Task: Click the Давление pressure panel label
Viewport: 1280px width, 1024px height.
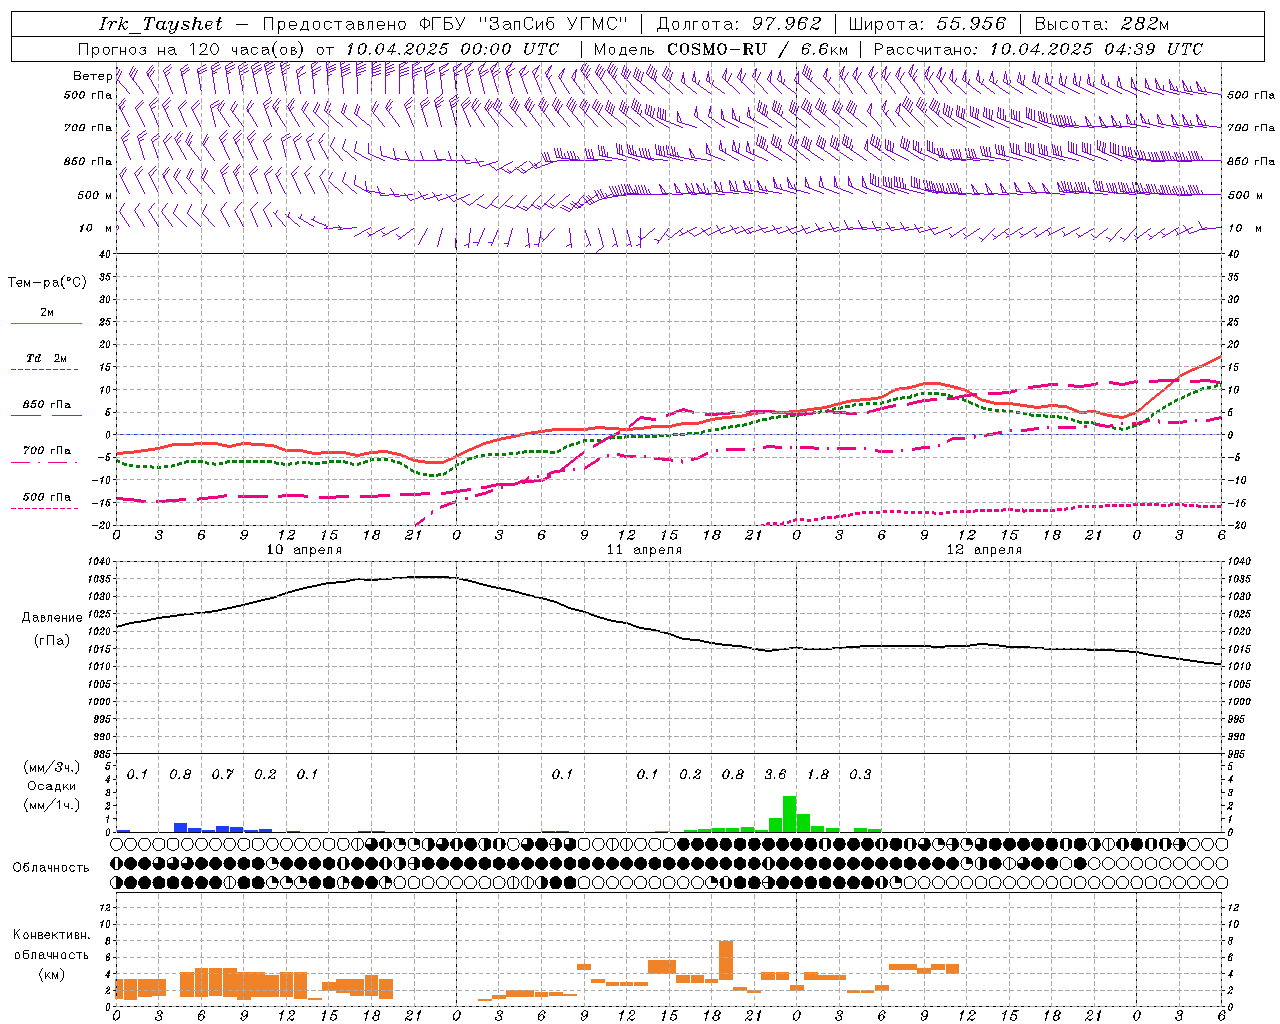Action: (52, 617)
